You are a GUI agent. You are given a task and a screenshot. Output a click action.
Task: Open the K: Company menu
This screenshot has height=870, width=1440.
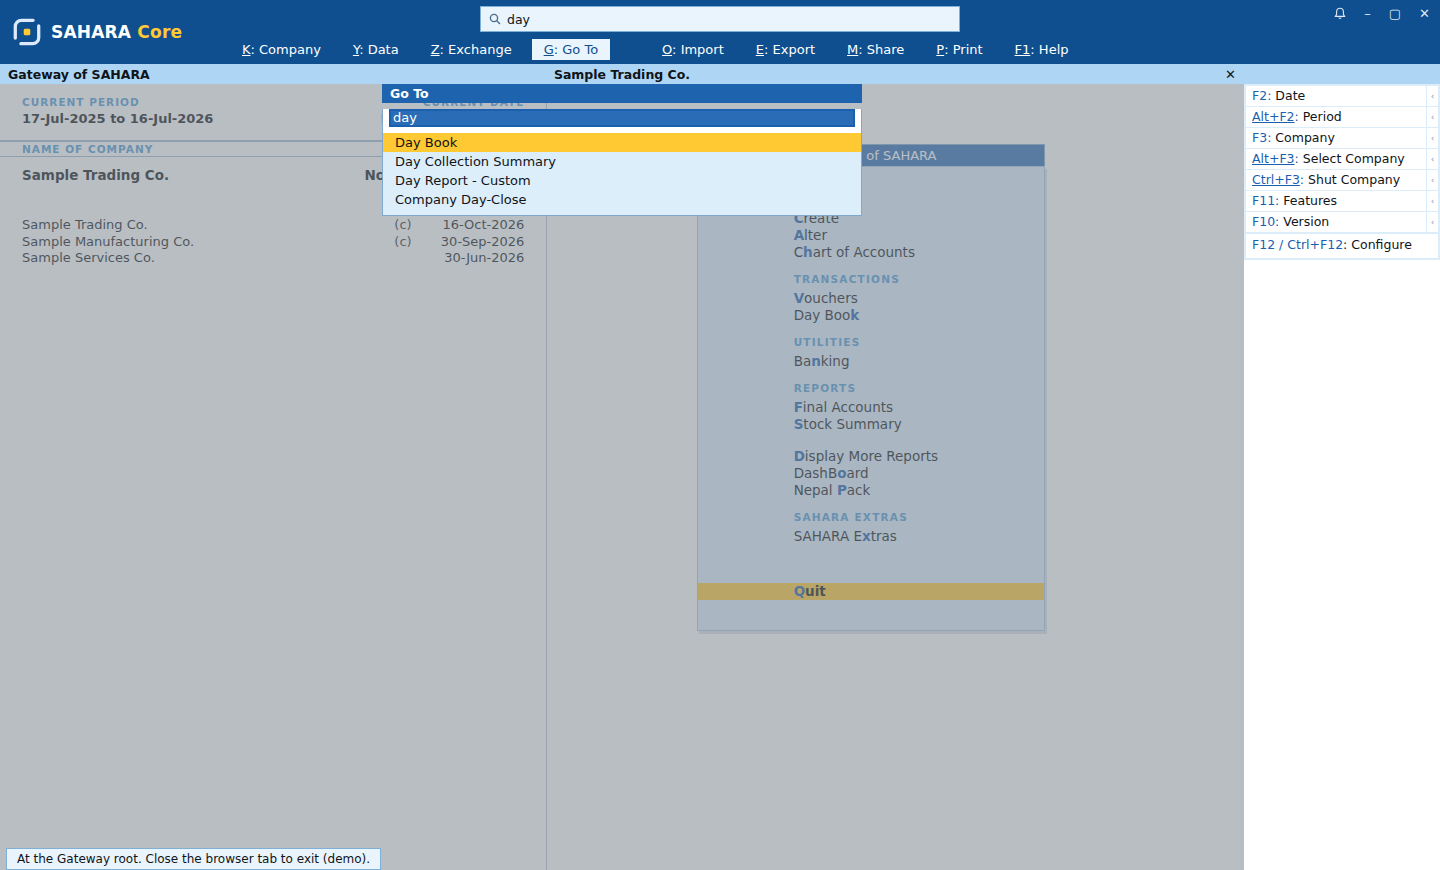tap(281, 49)
